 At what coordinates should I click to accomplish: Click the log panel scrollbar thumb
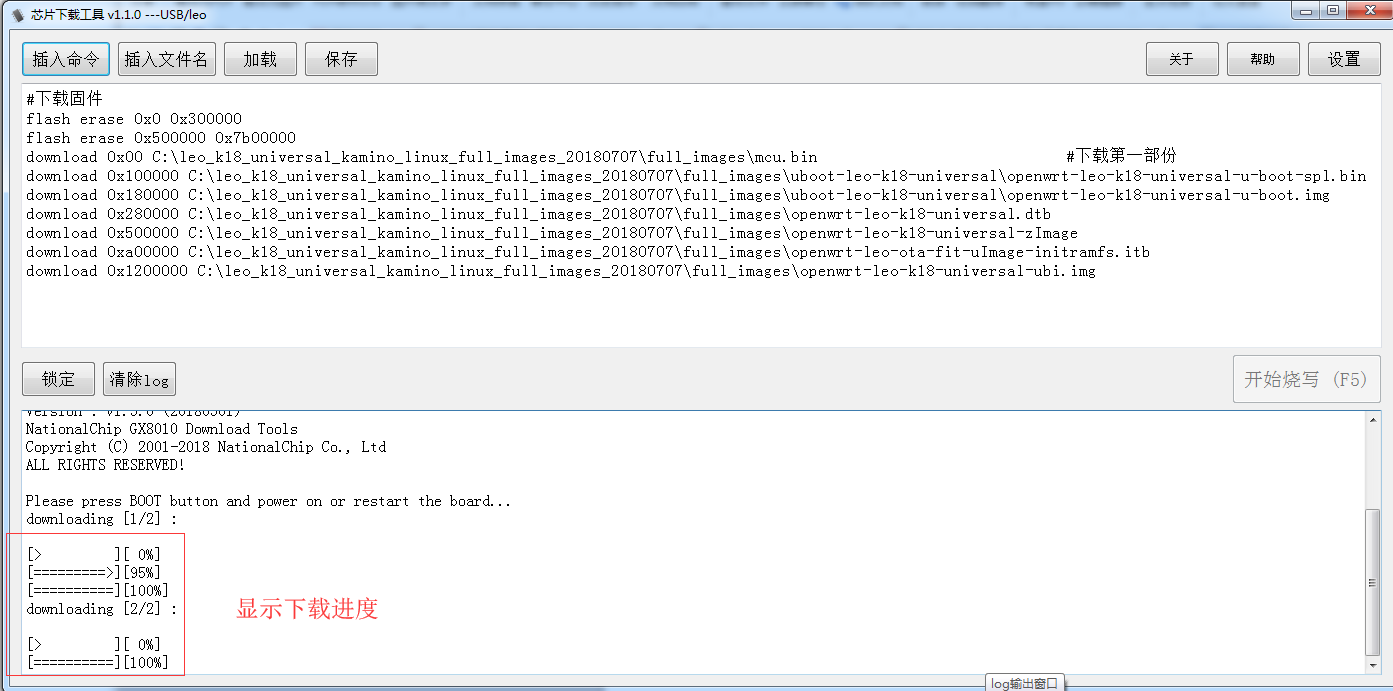(x=1374, y=580)
